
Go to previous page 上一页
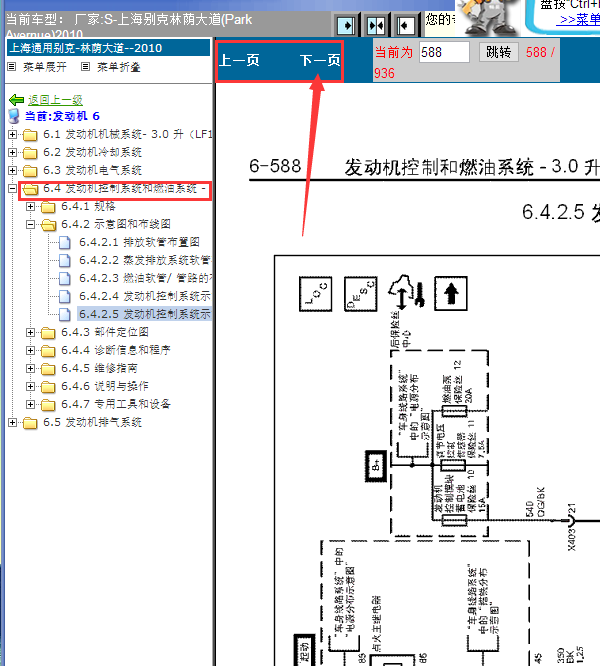tap(239, 60)
